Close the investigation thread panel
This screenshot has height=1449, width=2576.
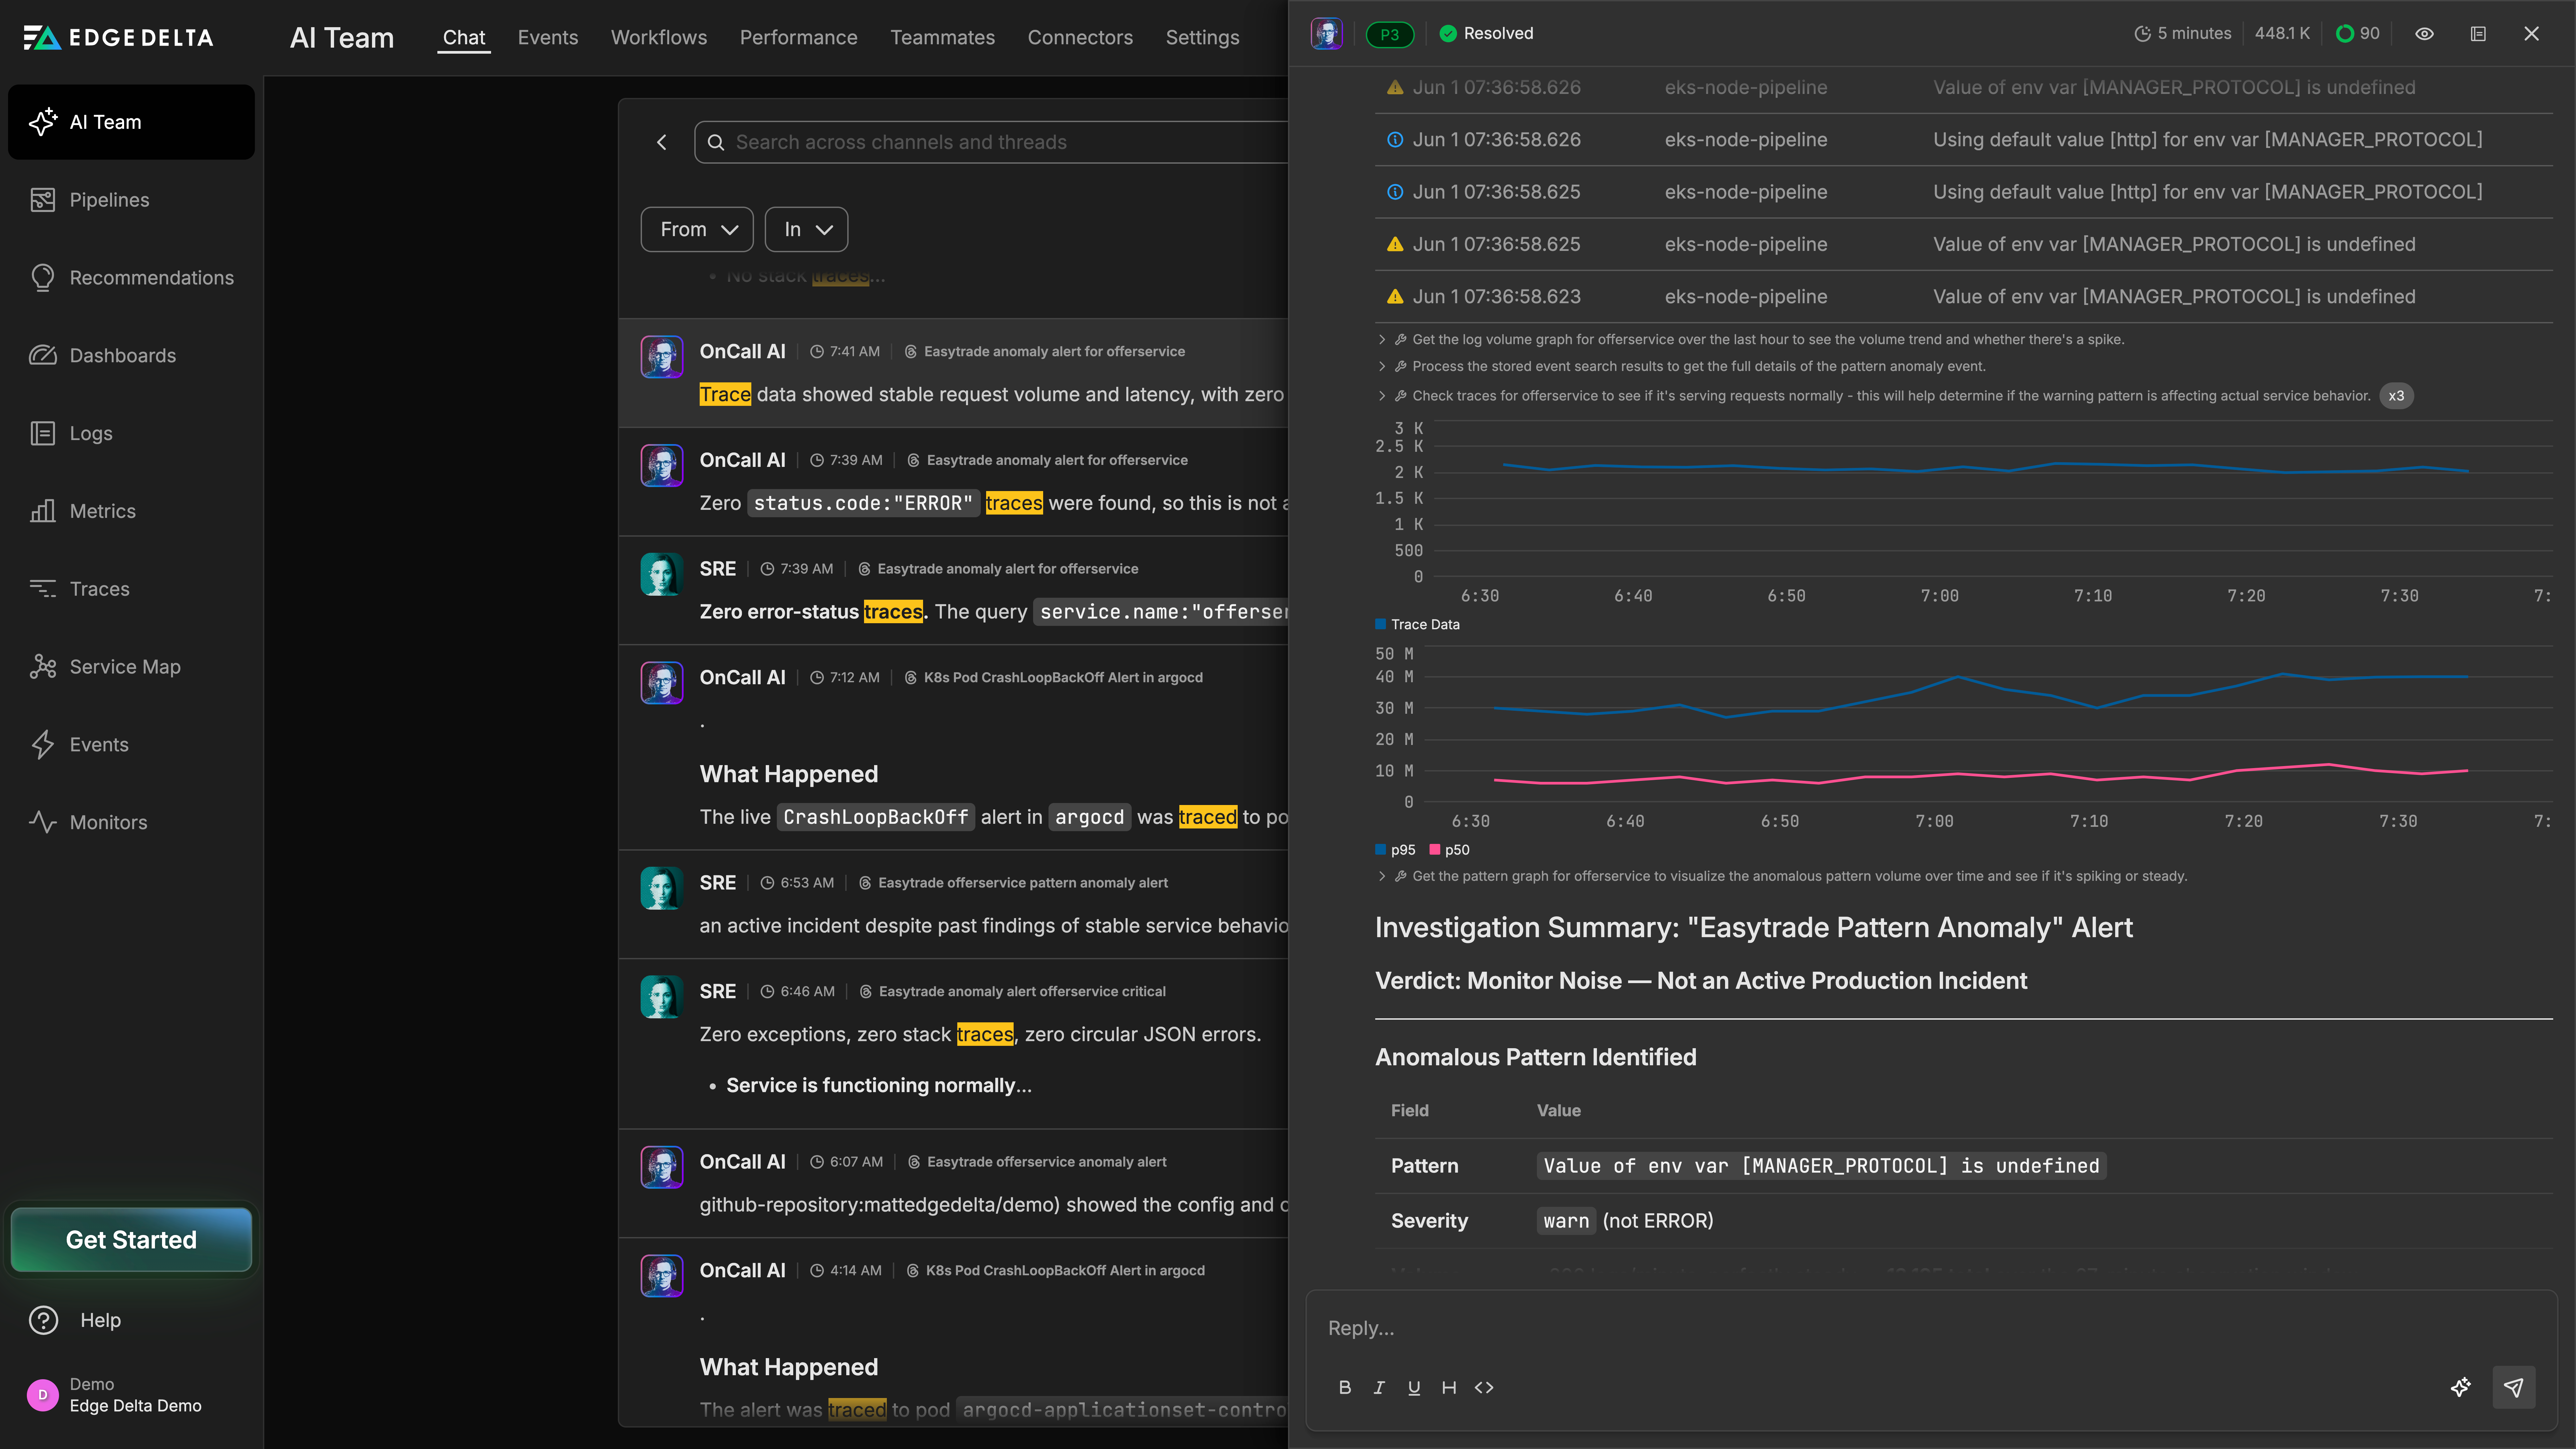pyautogui.click(x=2531, y=34)
